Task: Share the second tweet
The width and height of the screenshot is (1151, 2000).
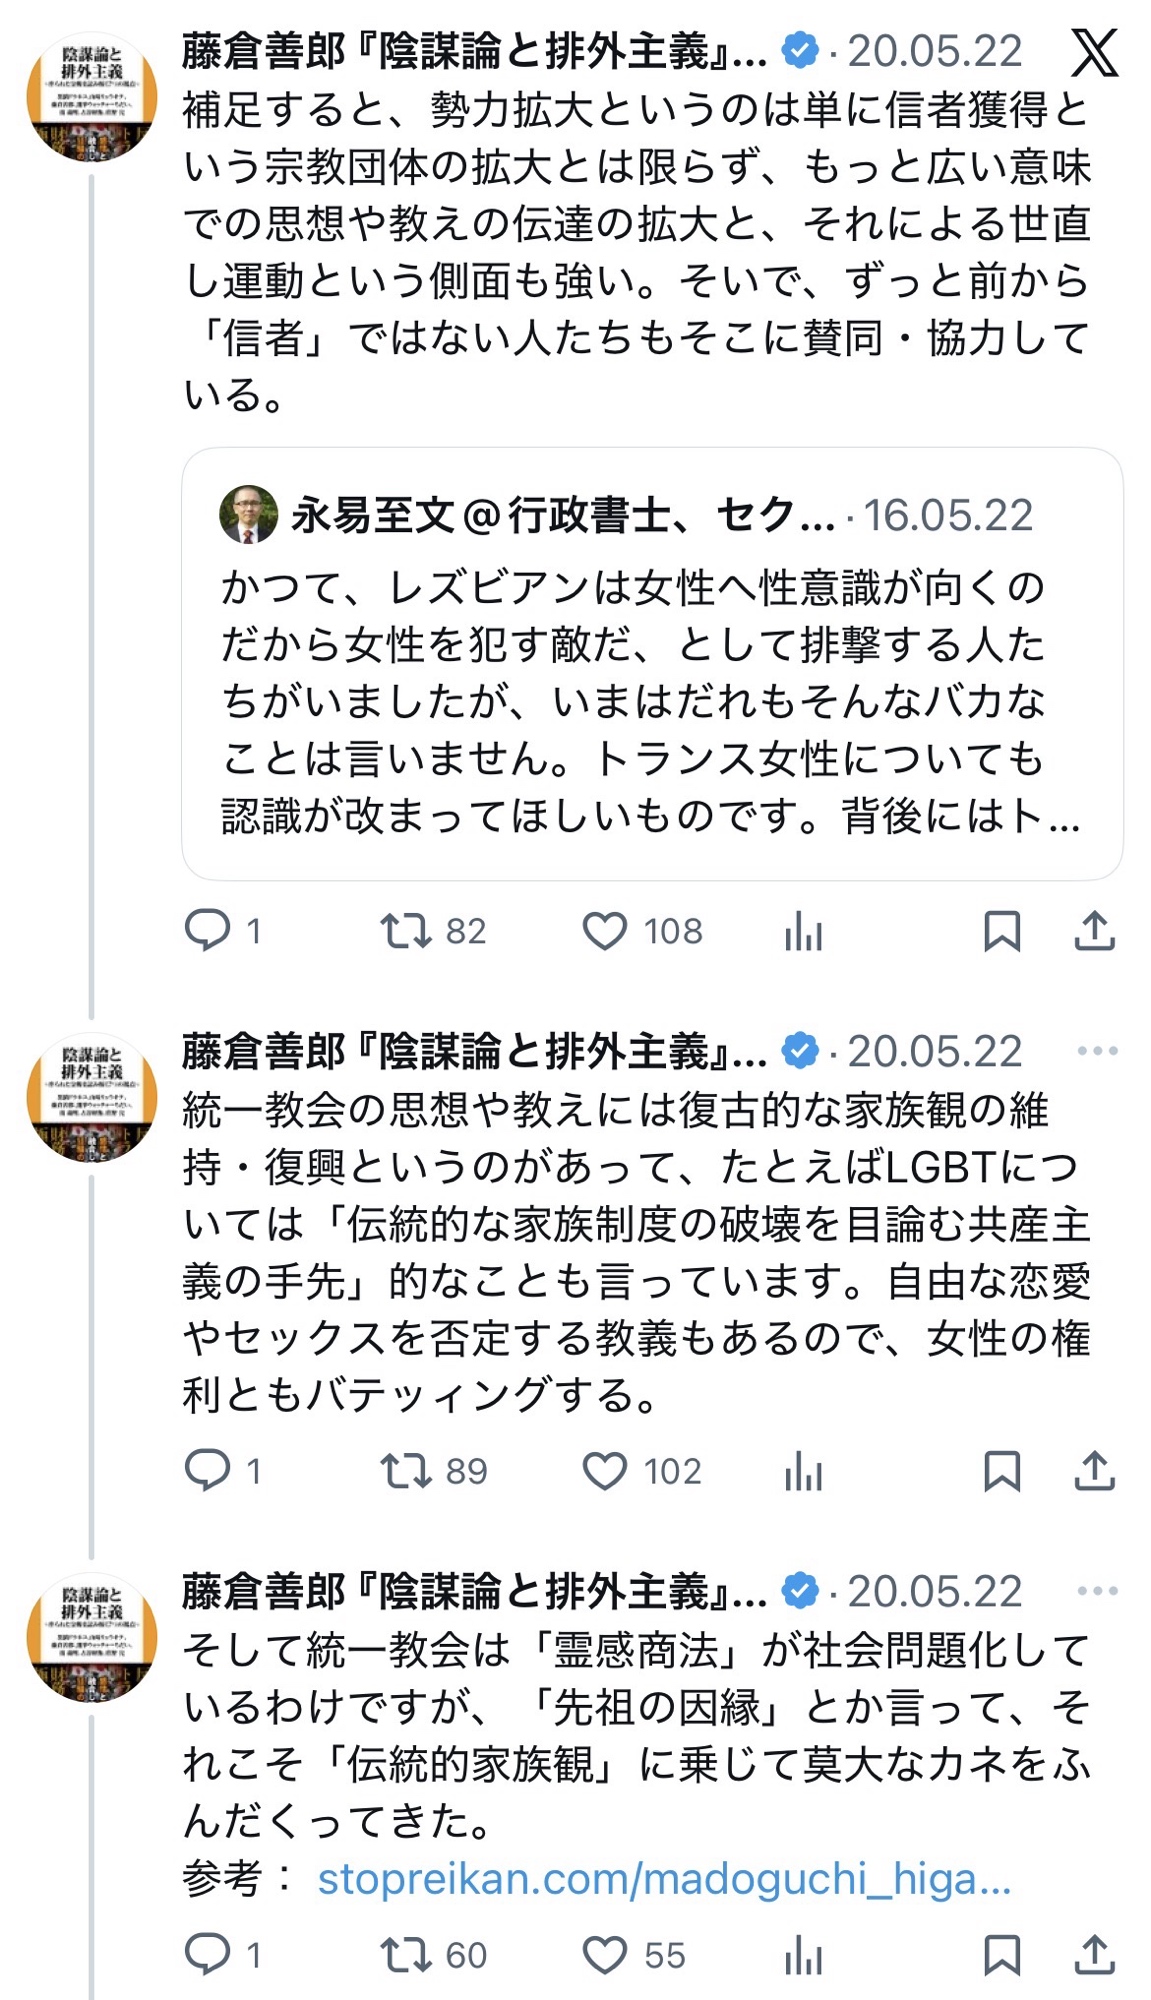Action: (1094, 1471)
